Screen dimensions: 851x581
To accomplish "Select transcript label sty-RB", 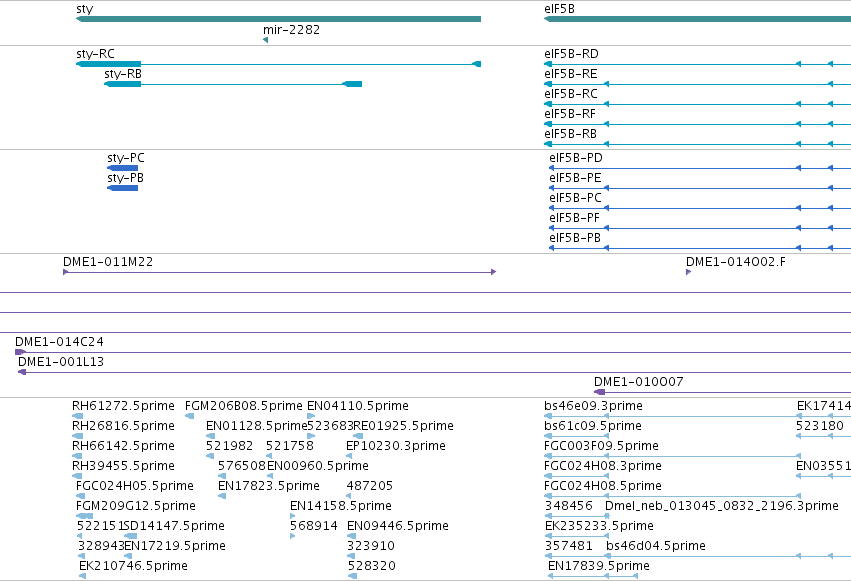I will (123, 74).
